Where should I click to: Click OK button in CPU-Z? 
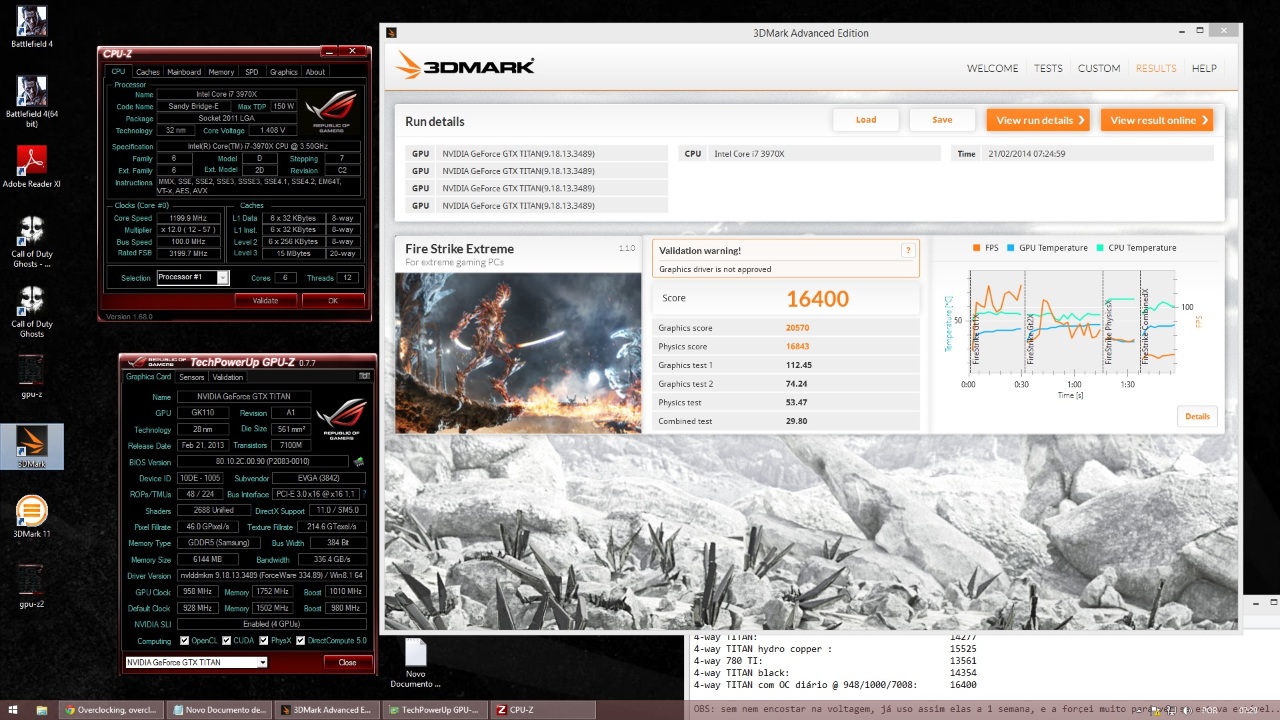tap(333, 300)
